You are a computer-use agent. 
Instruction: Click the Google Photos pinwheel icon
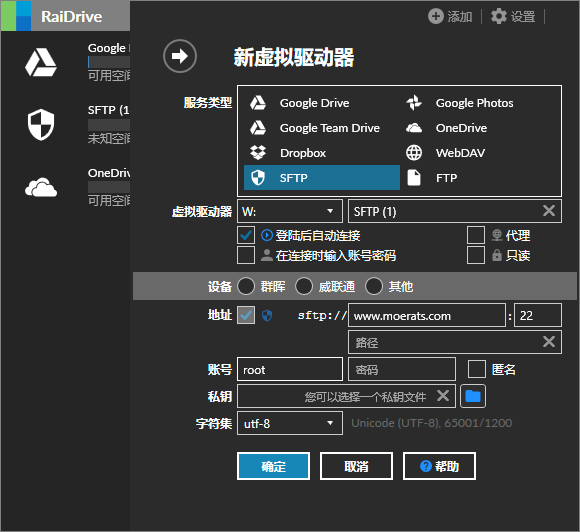tap(414, 103)
